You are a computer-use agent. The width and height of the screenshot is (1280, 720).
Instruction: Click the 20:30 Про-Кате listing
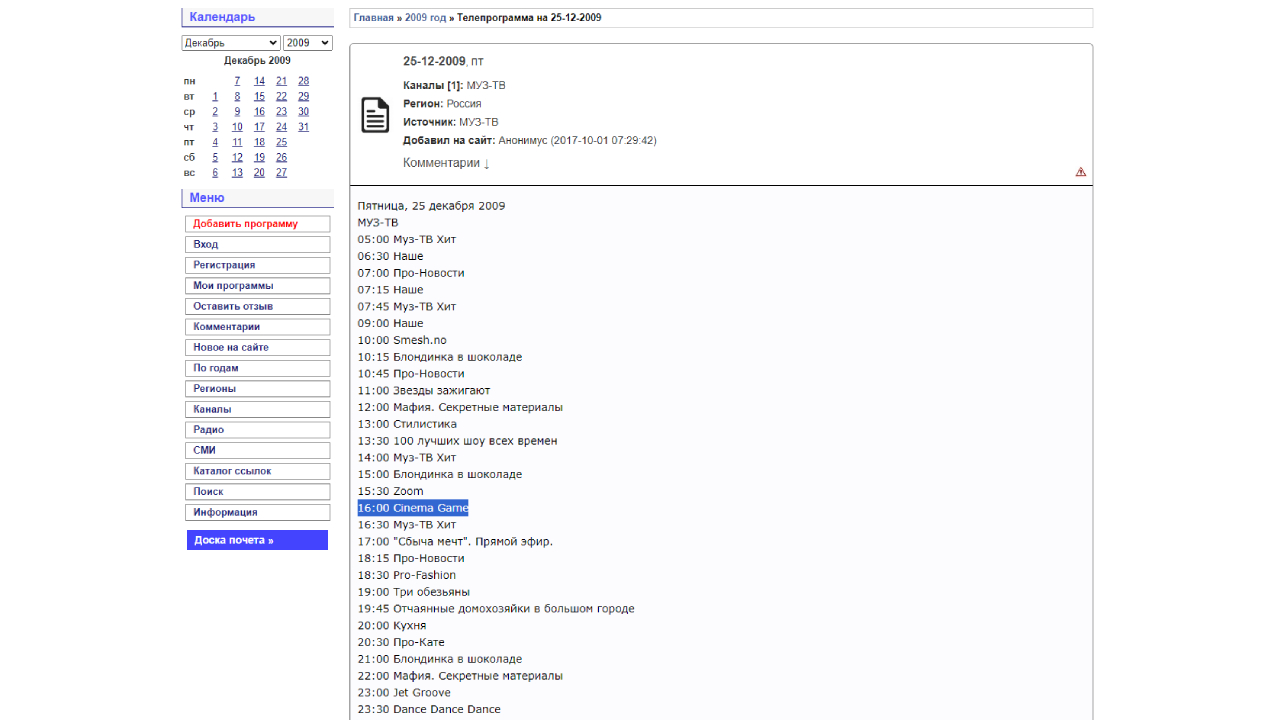tap(401, 642)
